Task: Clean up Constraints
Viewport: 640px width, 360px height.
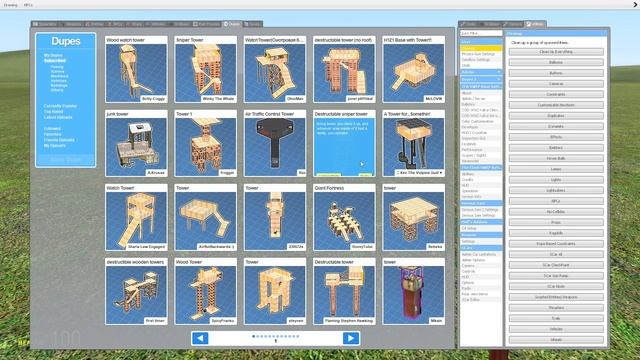Action: (556, 94)
